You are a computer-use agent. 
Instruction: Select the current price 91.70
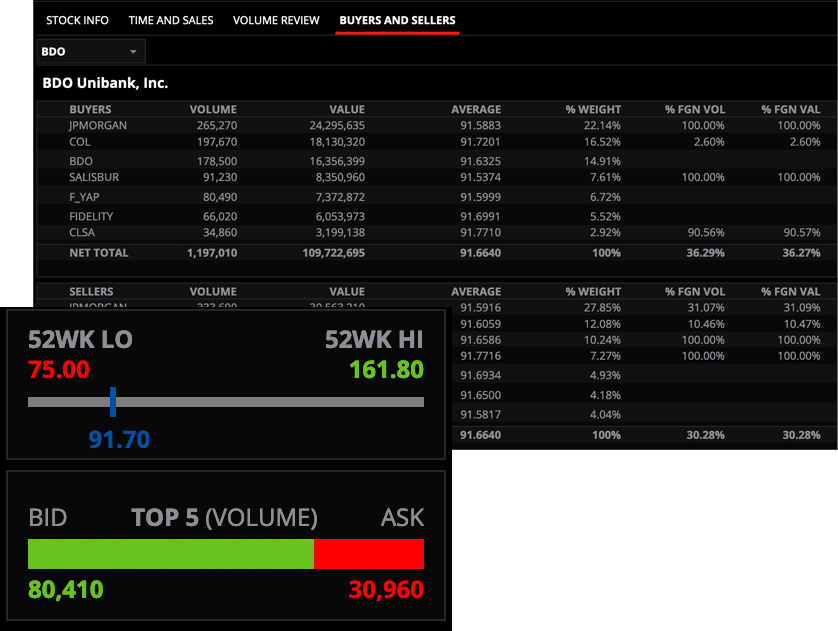119,440
